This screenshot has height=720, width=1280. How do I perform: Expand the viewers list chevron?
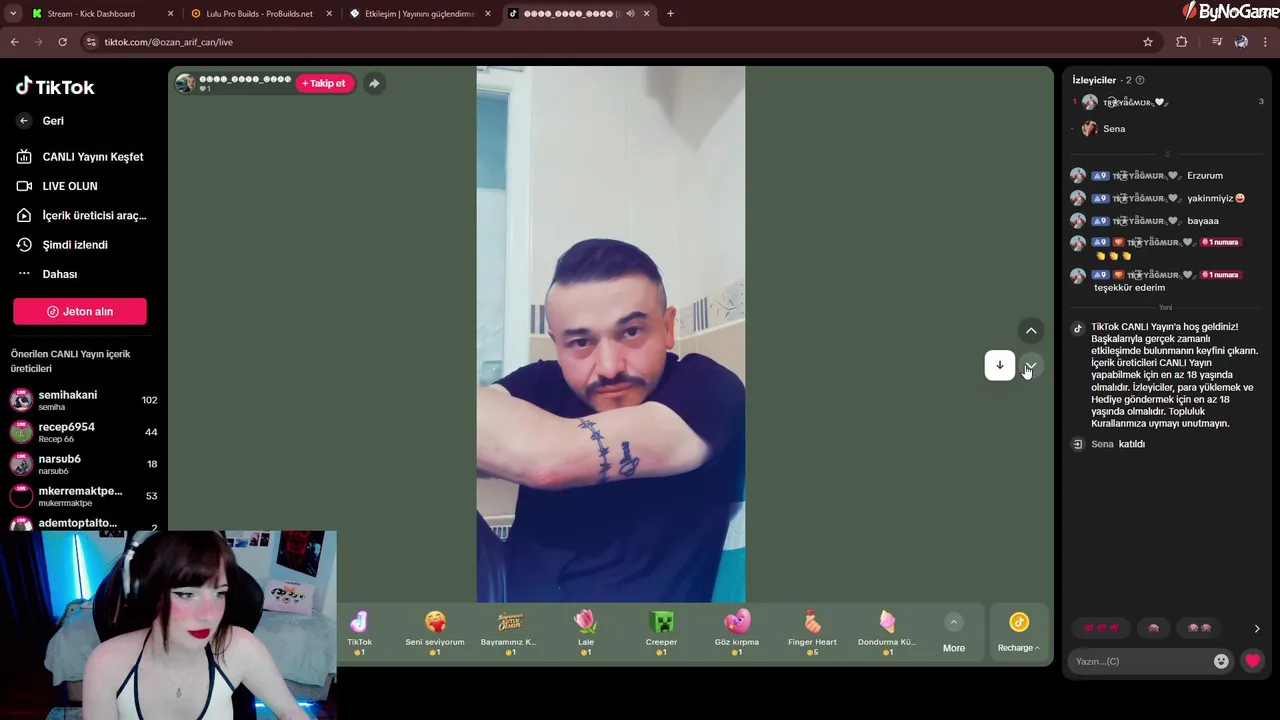click(x=1167, y=154)
